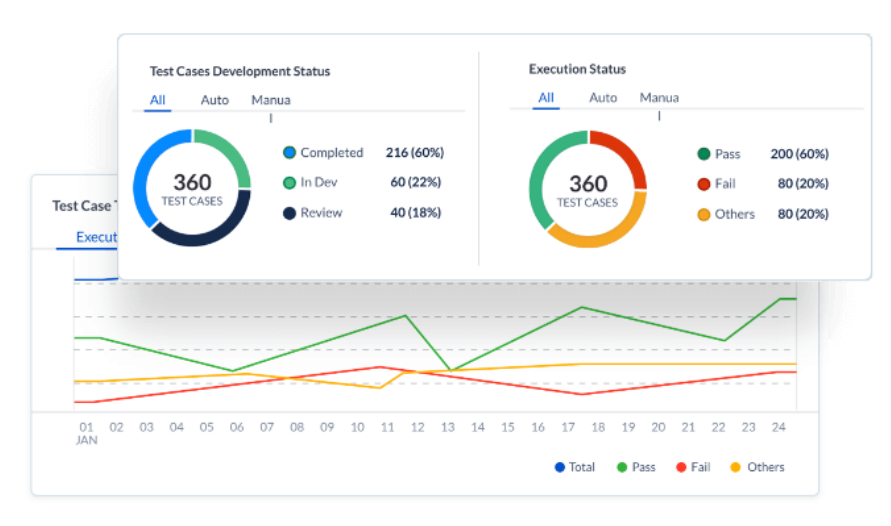This screenshot has width=891, height=526.
Task: Click the green In Dev legend dot
Action: [290, 183]
